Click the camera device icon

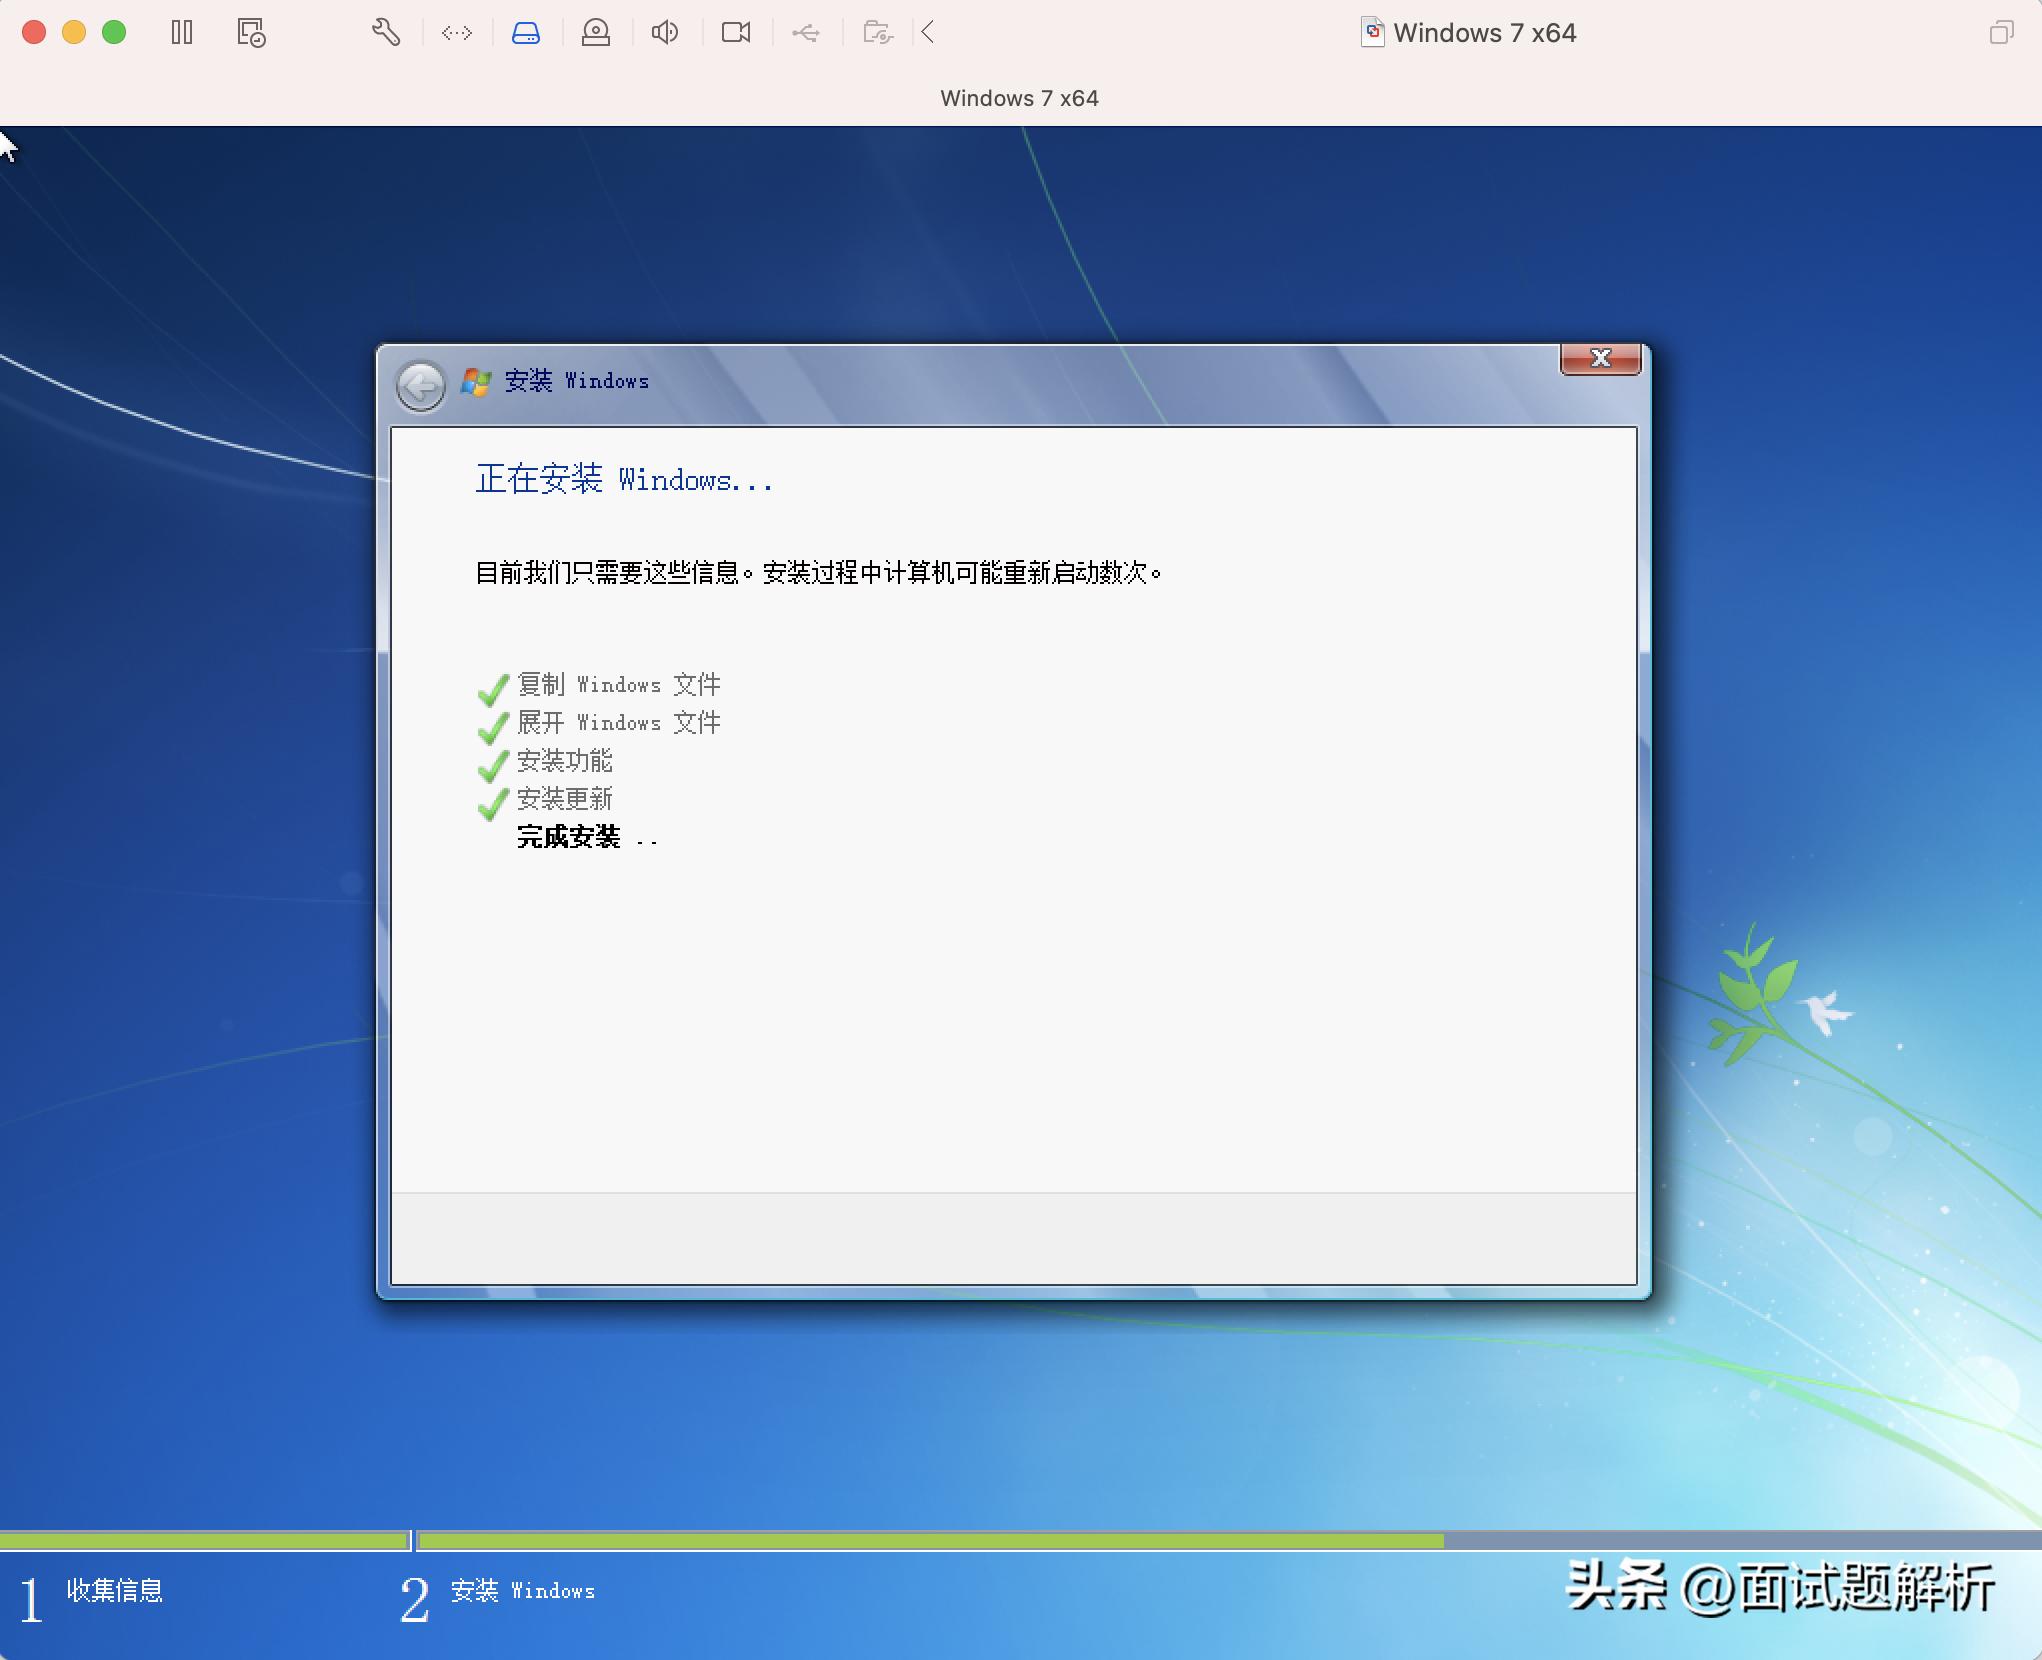(736, 33)
